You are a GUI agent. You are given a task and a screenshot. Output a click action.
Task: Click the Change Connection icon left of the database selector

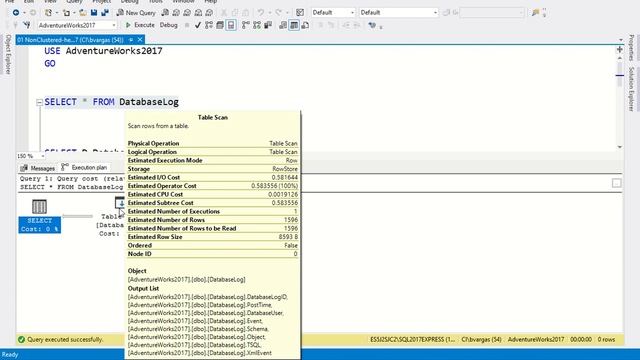pos(27,25)
